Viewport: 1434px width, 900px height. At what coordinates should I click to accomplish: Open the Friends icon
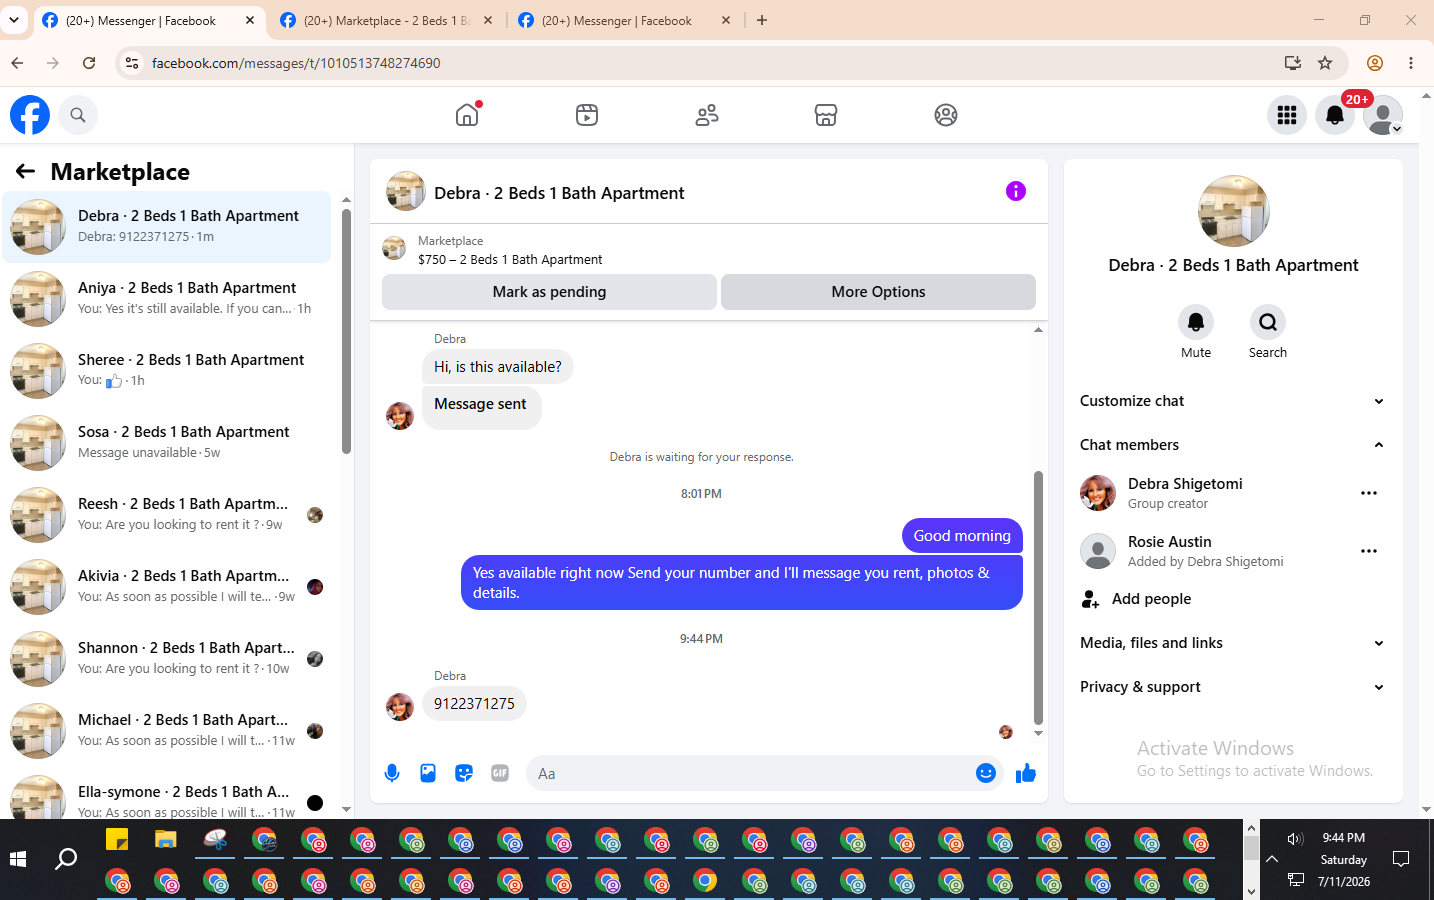[x=707, y=115]
